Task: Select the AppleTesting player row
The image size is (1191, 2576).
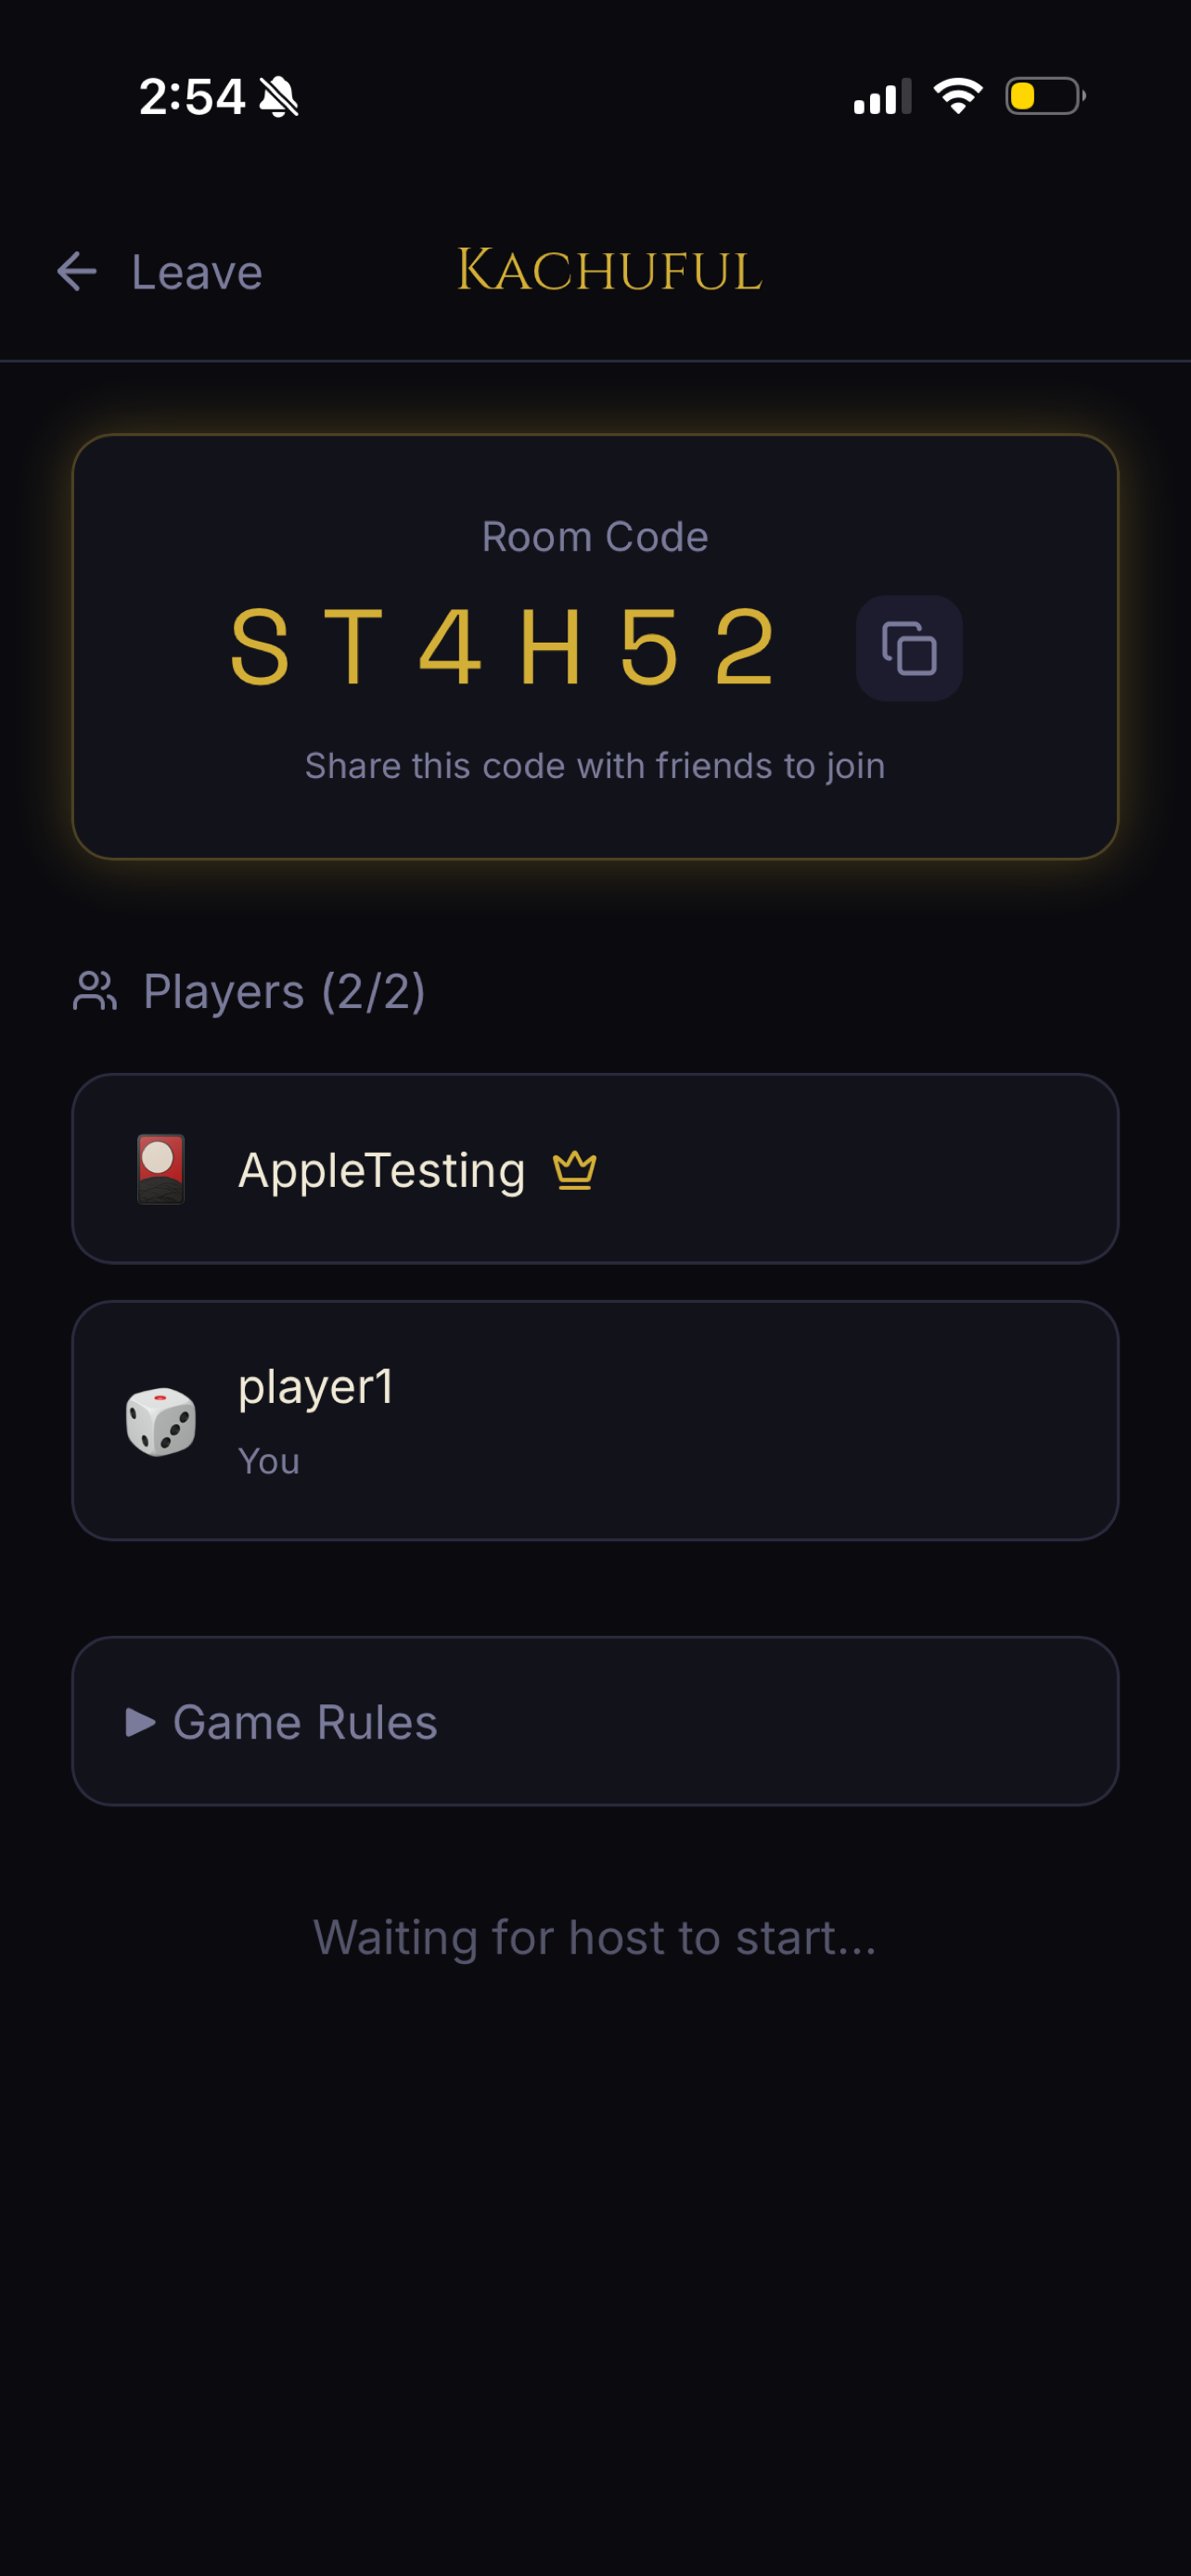Action: click(595, 1169)
